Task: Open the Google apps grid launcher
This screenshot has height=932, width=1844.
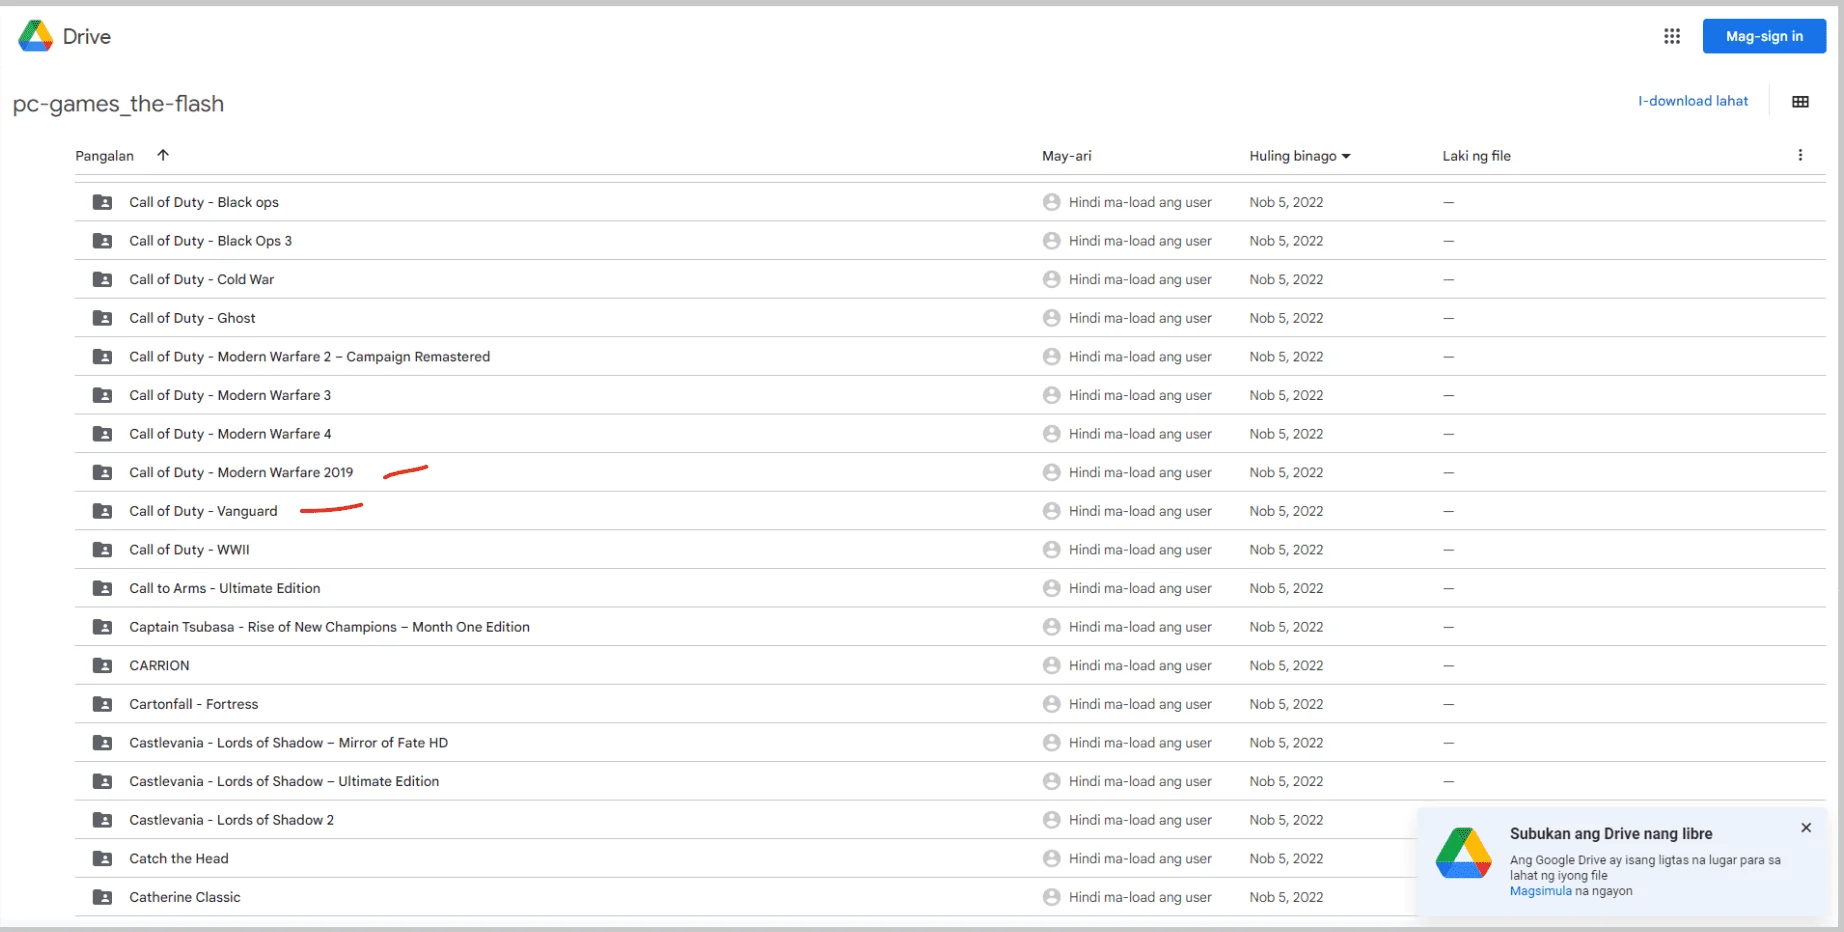Action: point(1672,36)
